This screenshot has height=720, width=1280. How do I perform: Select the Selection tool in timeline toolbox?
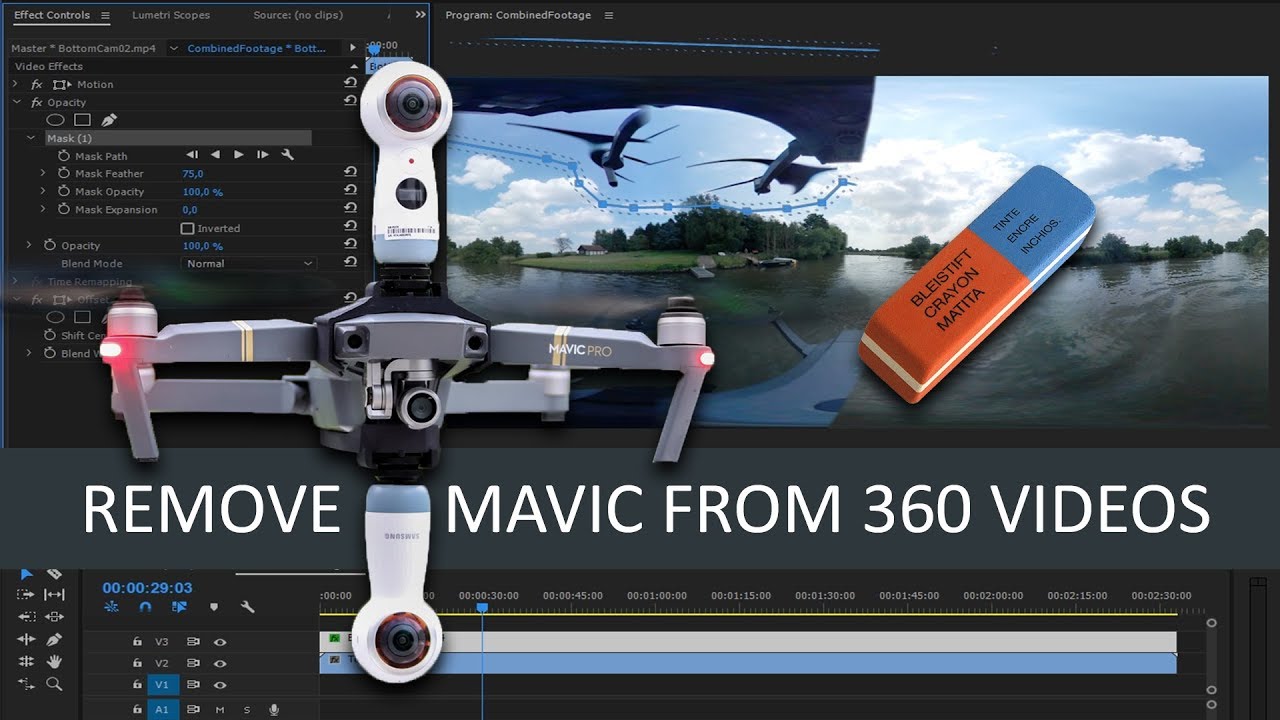pos(27,573)
